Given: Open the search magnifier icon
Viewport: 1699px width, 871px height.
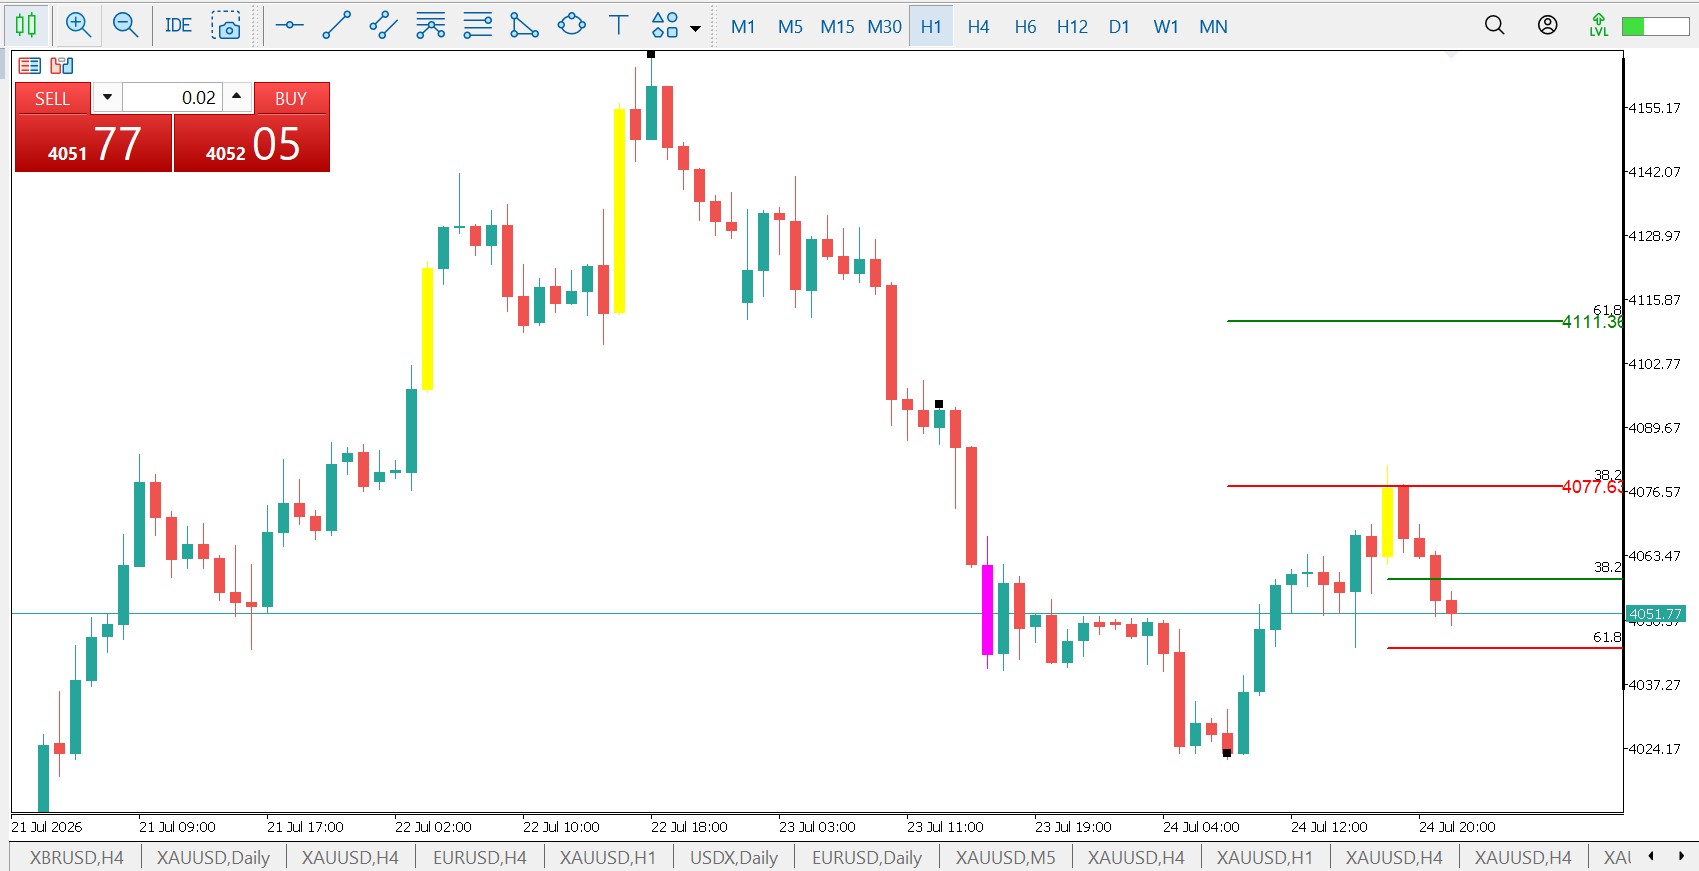Looking at the screenshot, I should (x=1494, y=26).
